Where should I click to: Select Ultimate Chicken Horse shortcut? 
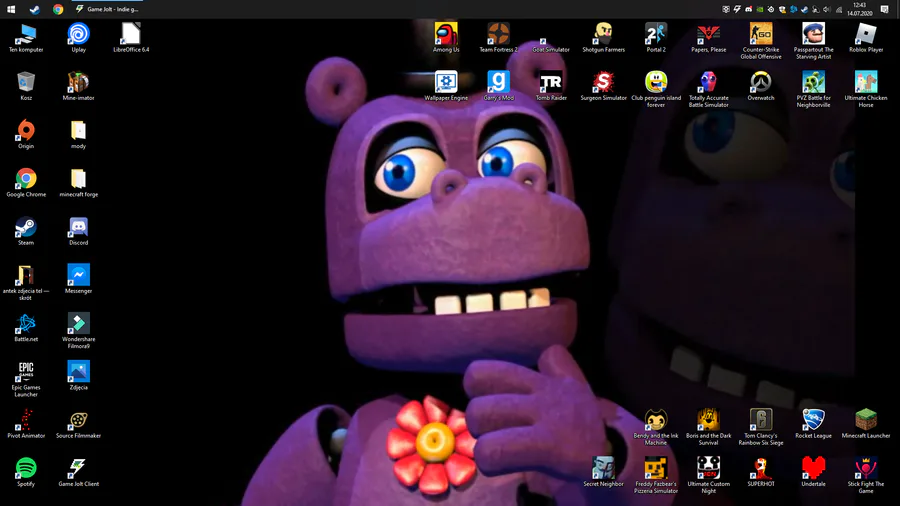tap(866, 89)
